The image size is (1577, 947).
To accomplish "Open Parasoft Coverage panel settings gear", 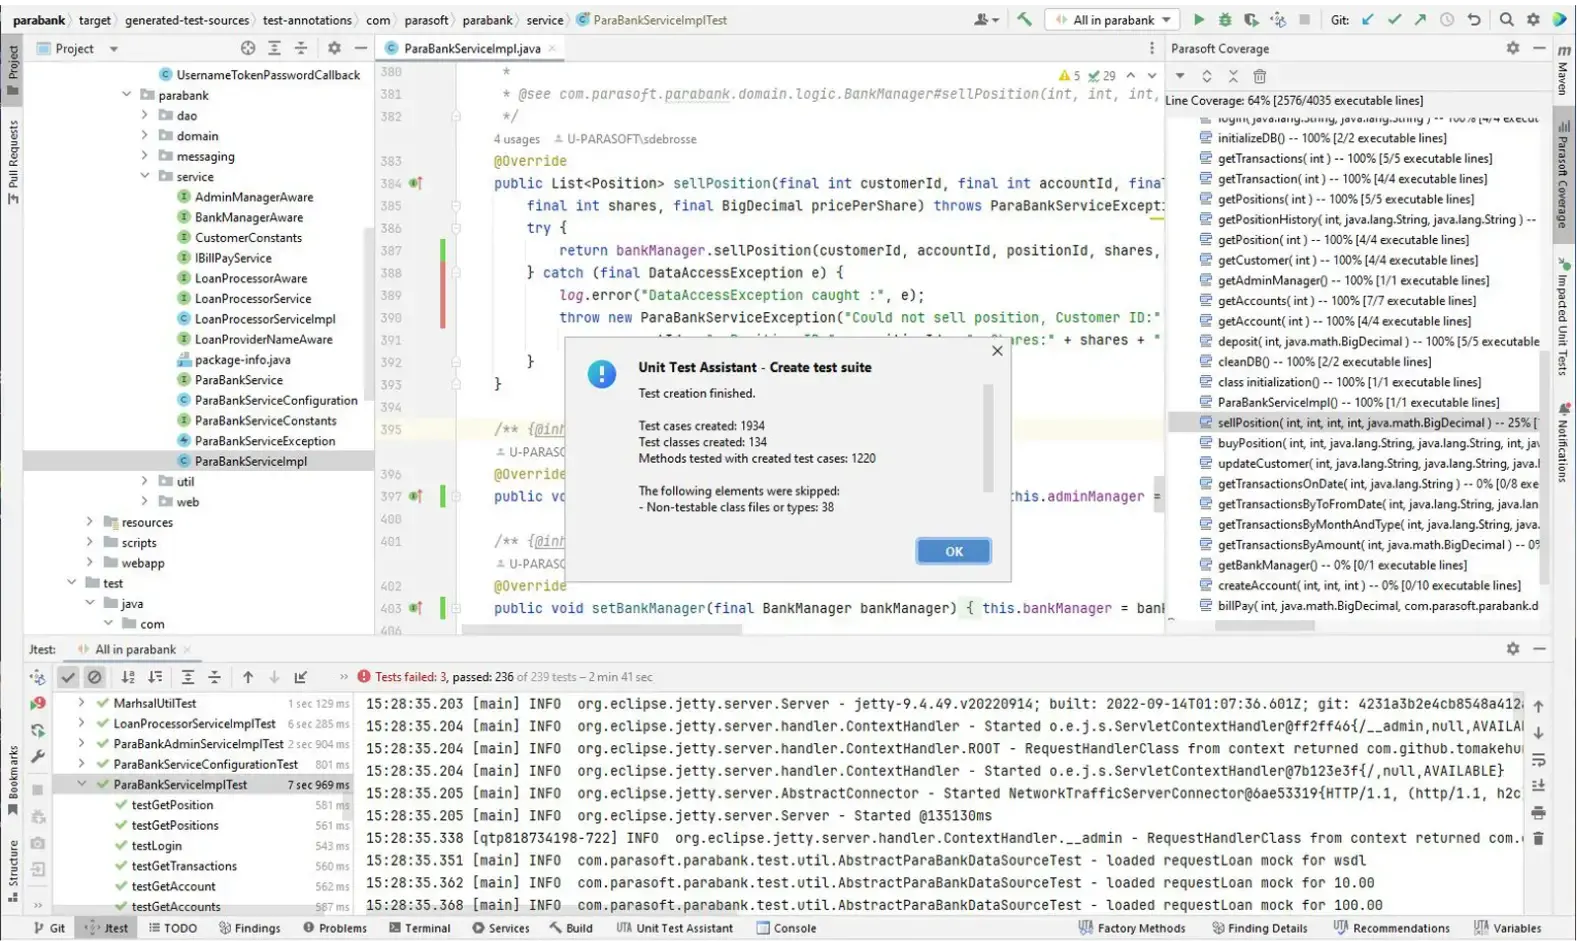I will (1513, 48).
